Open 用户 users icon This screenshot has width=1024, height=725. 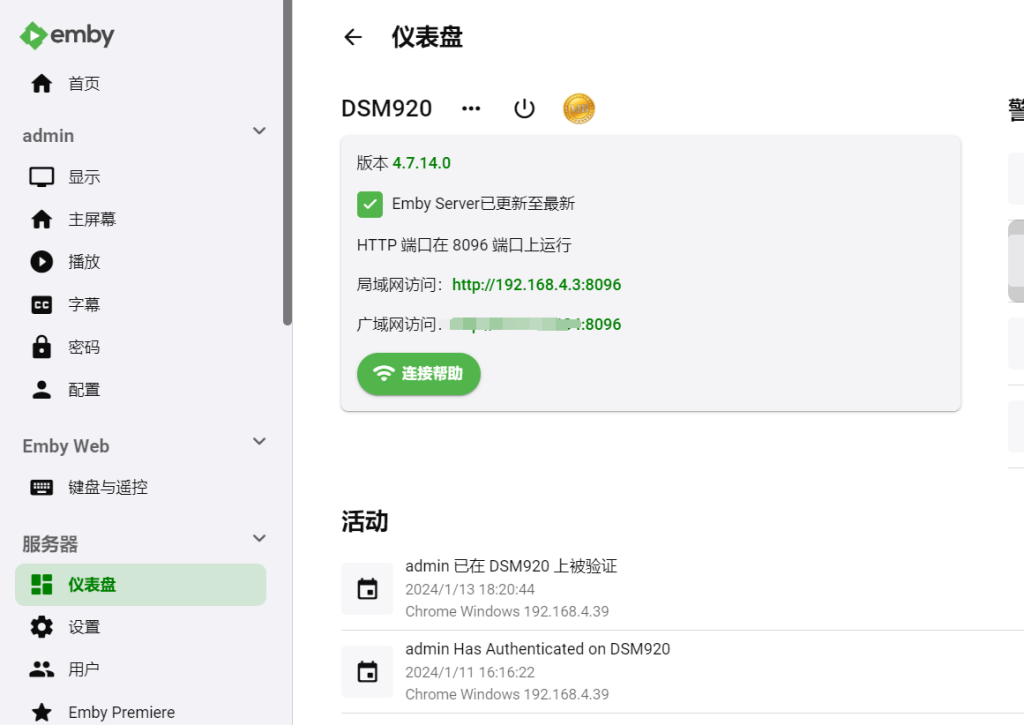(x=42, y=669)
